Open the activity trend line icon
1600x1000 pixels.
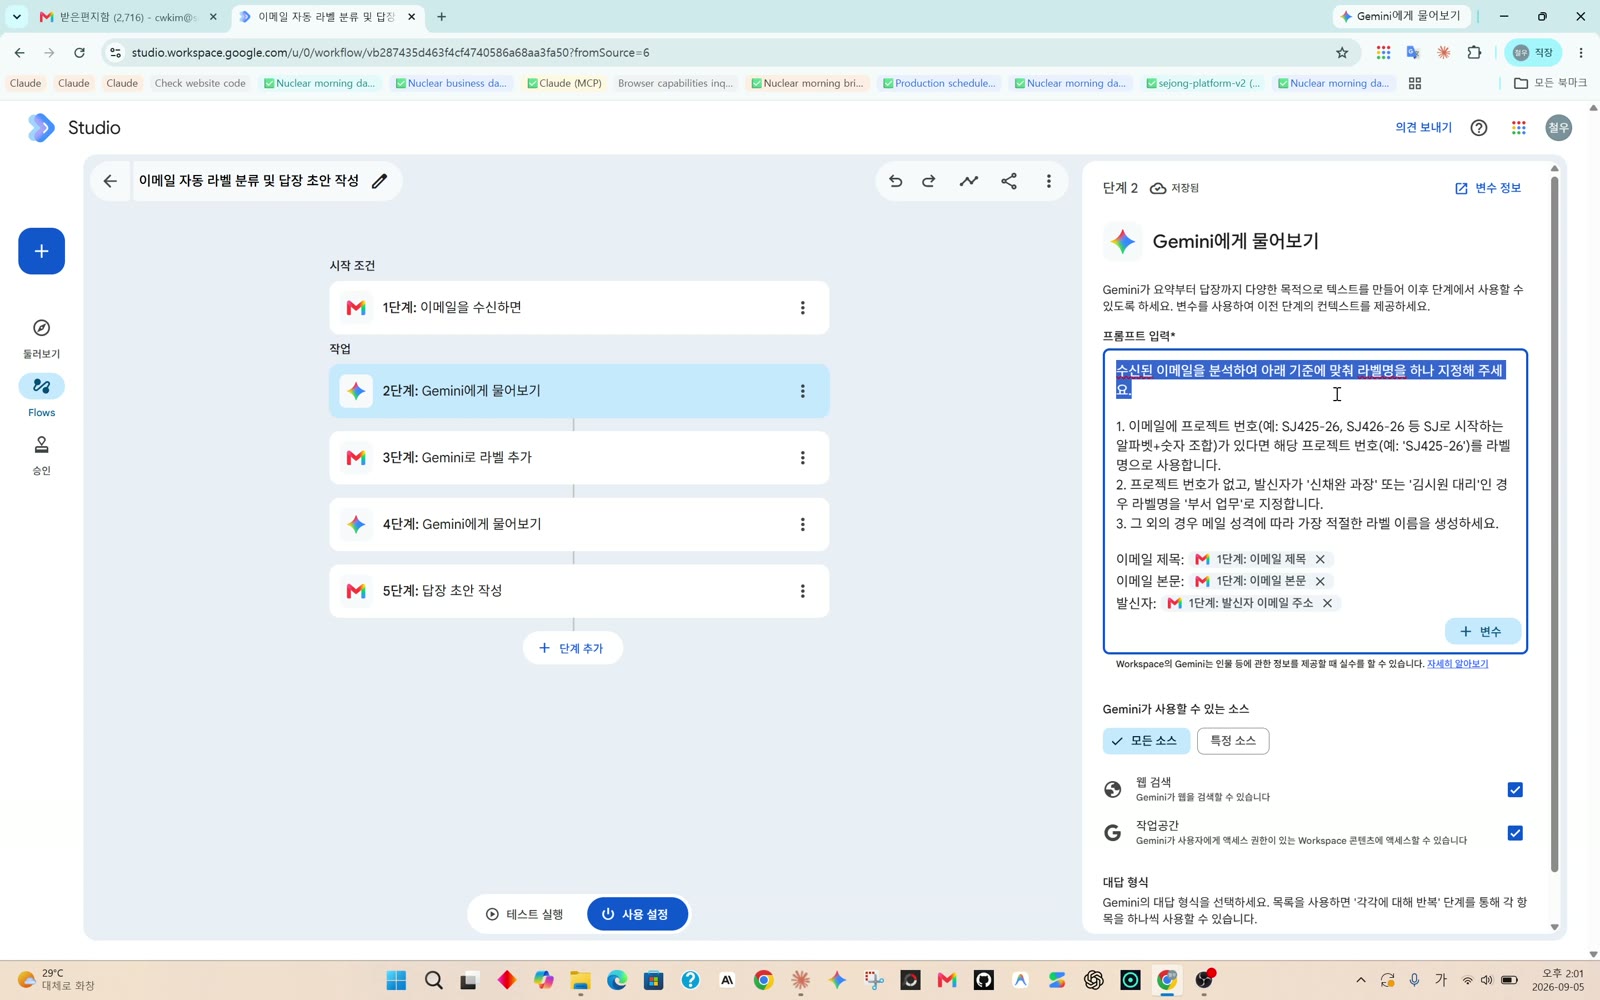(x=969, y=181)
